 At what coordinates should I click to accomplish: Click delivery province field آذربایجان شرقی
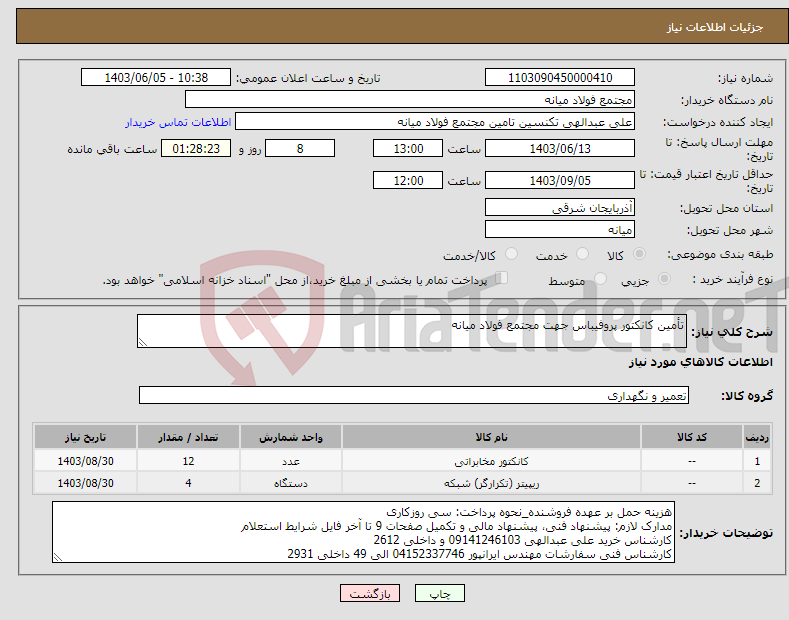560,207
